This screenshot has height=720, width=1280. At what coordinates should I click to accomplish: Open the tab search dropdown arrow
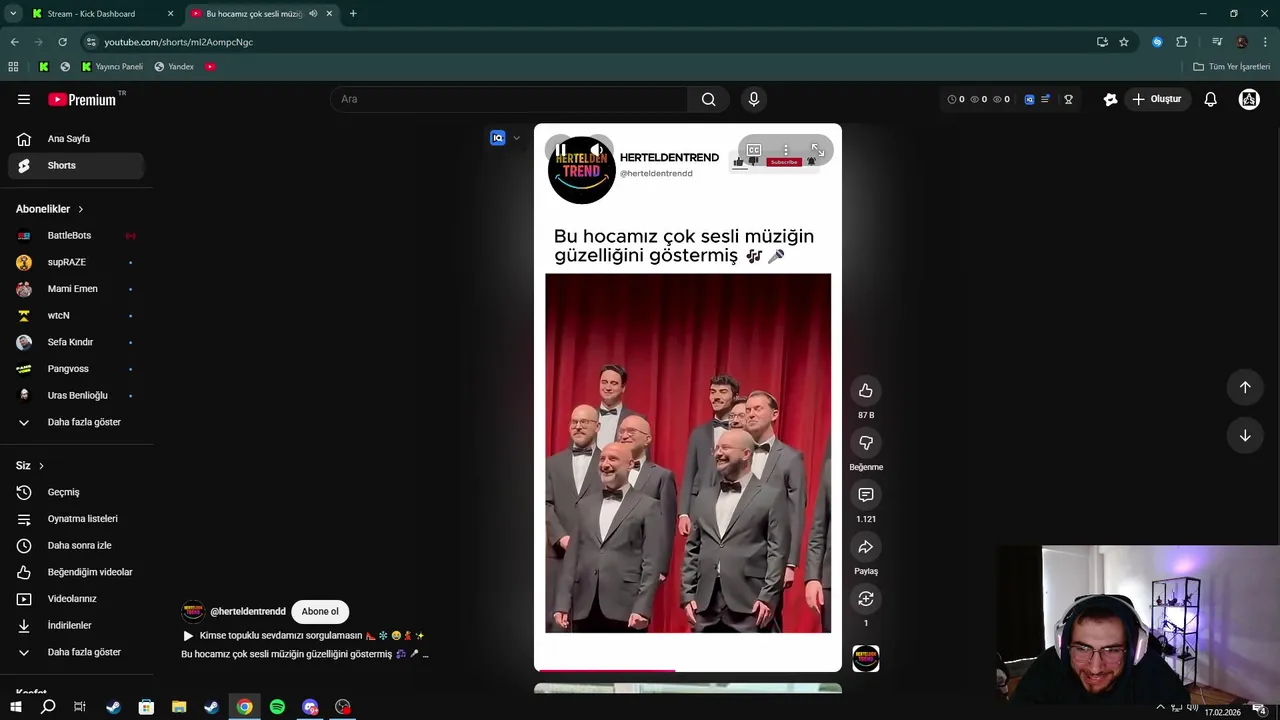pyautogui.click(x=12, y=14)
